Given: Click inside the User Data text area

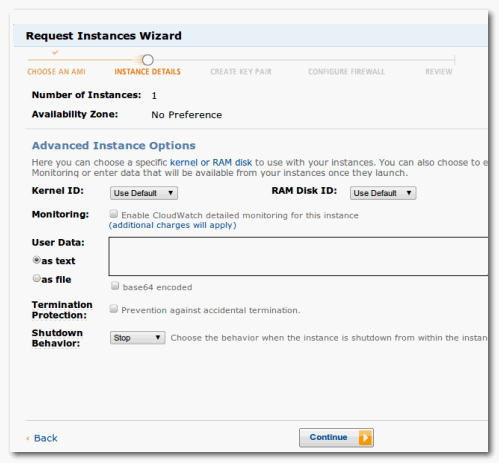Looking at the screenshot, I should pyautogui.click(x=298, y=256).
